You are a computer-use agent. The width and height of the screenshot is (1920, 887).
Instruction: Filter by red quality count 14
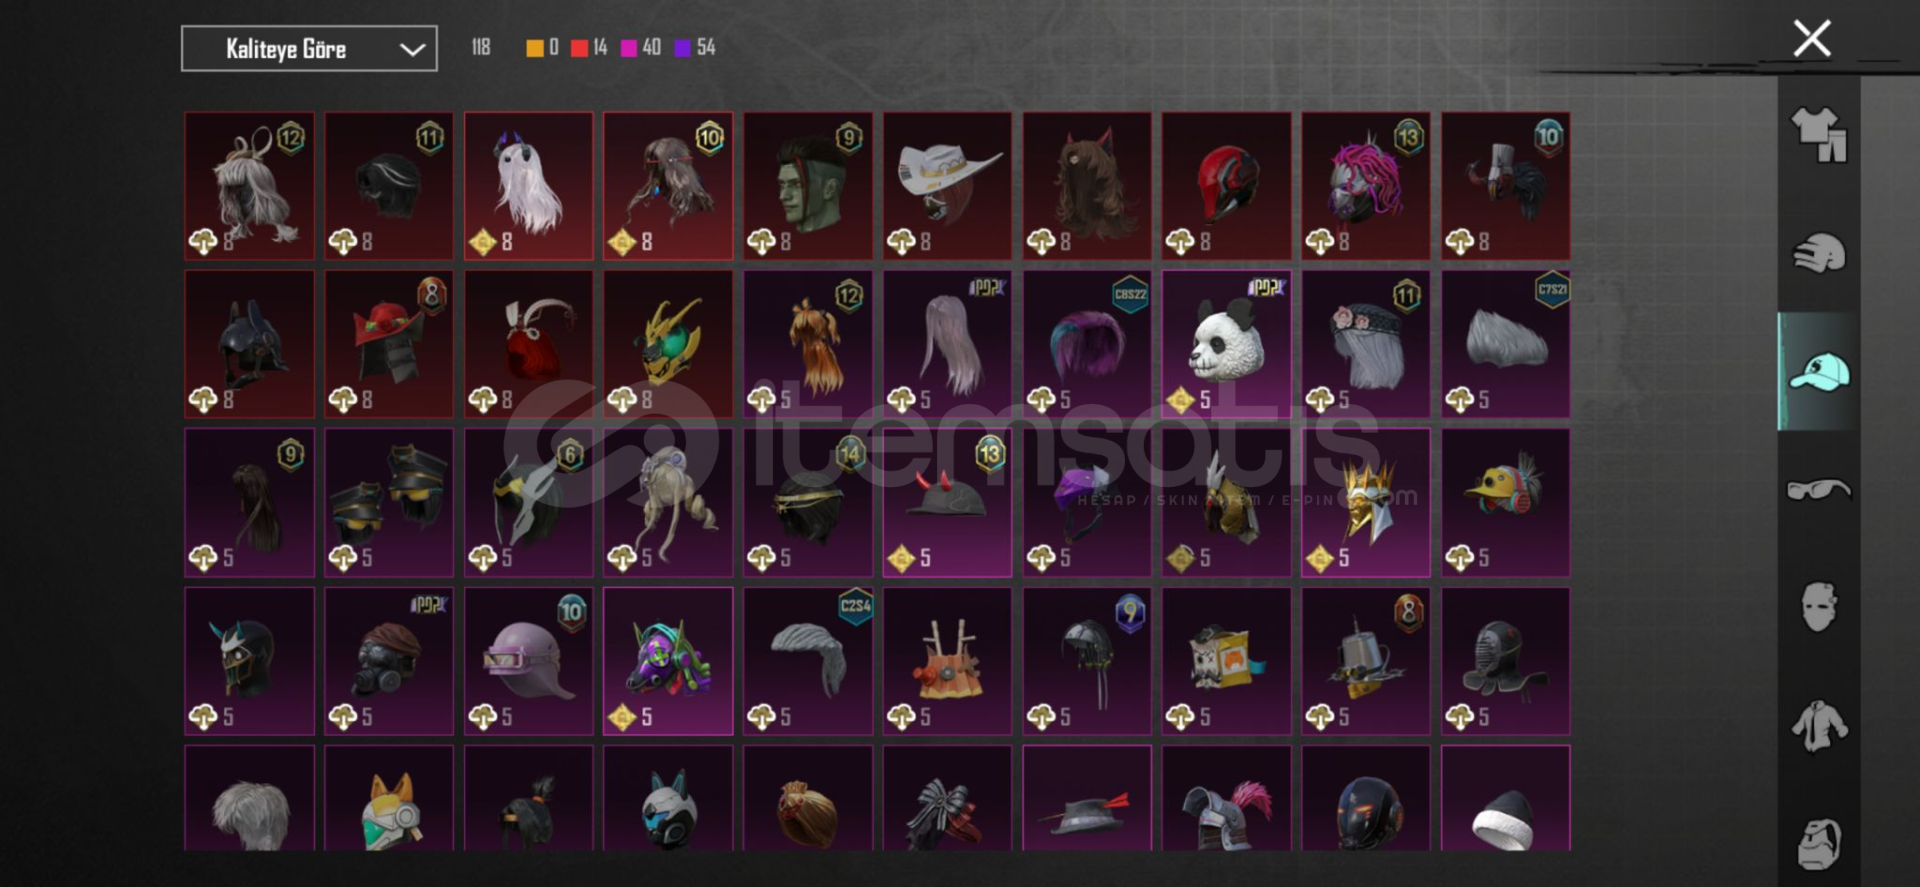tap(589, 47)
